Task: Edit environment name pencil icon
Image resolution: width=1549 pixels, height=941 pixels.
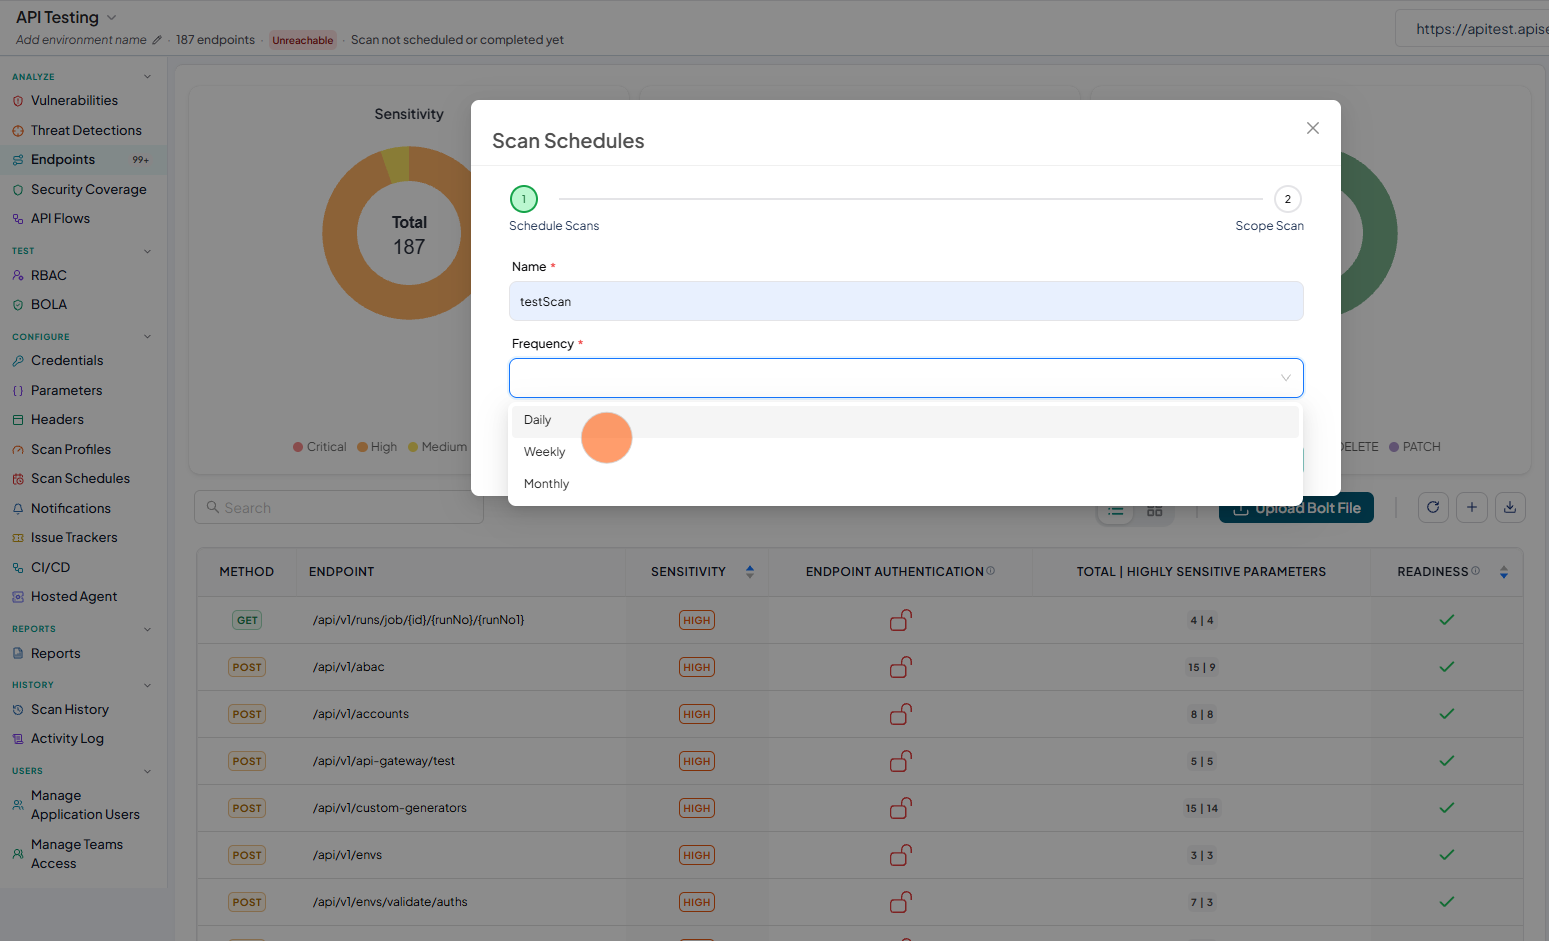Action: 156,40
